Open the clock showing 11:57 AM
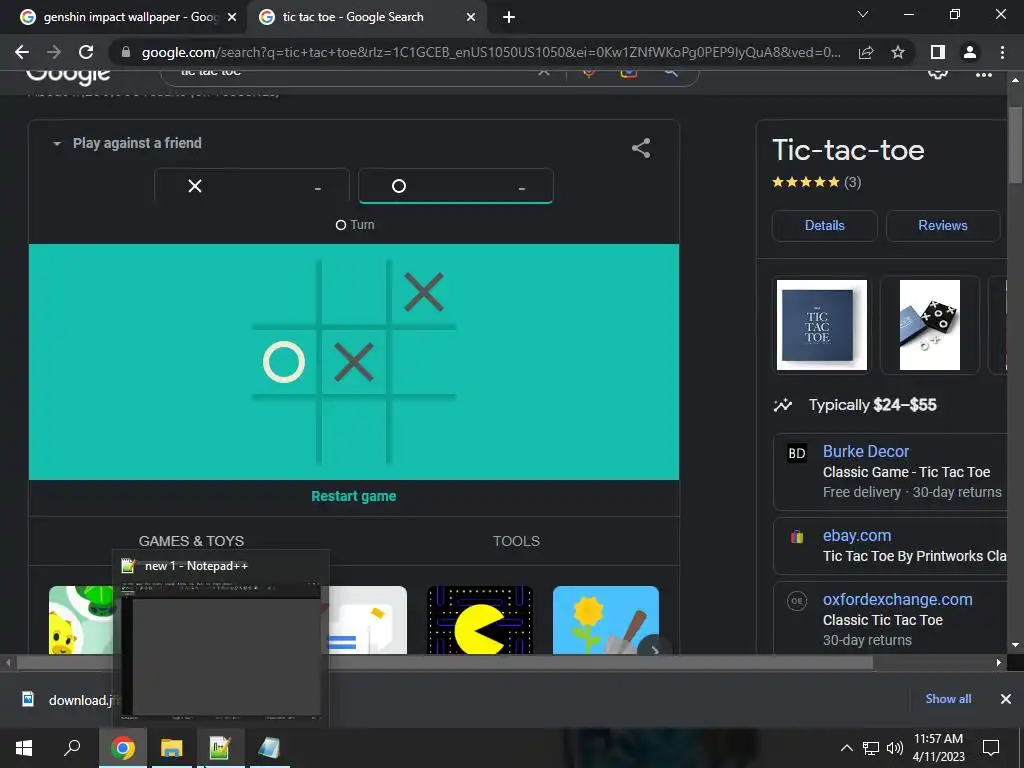The width and height of the screenshot is (1024, 768). [938, 748]
